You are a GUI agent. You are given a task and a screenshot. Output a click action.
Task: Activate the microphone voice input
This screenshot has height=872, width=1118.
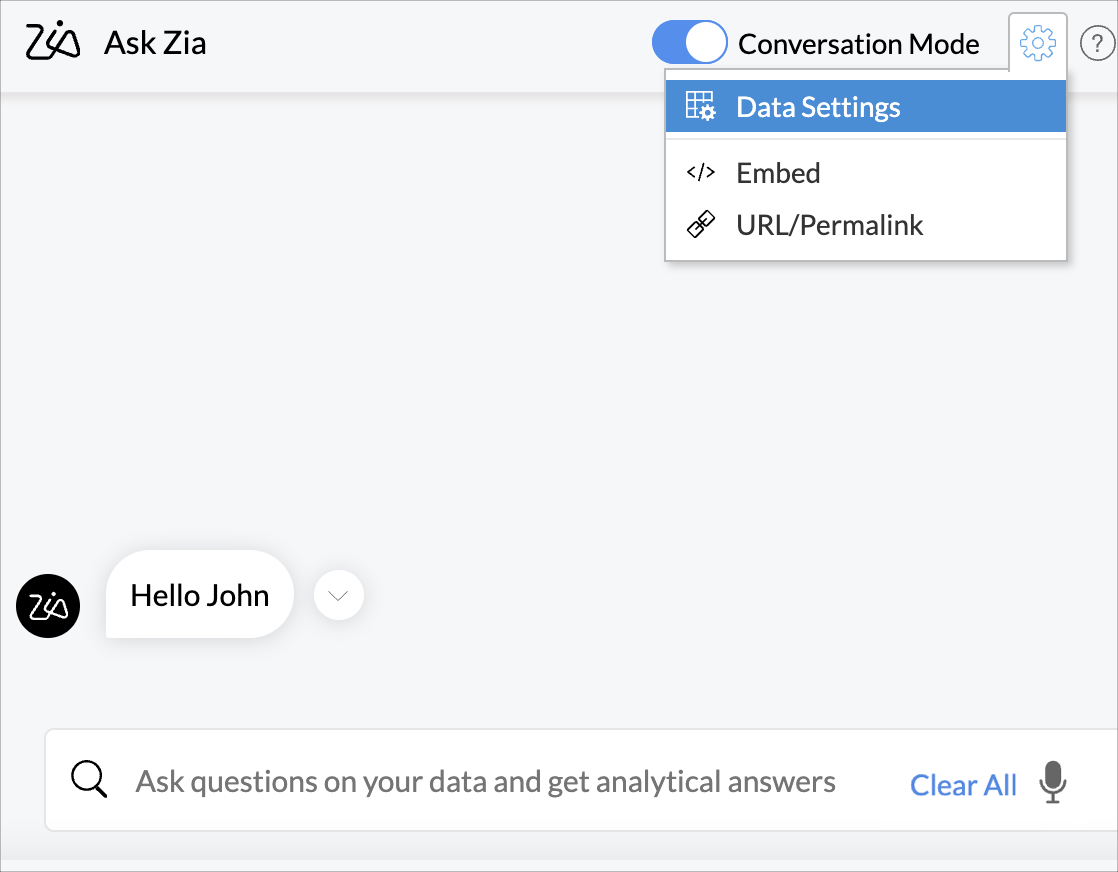[1052, 782]
